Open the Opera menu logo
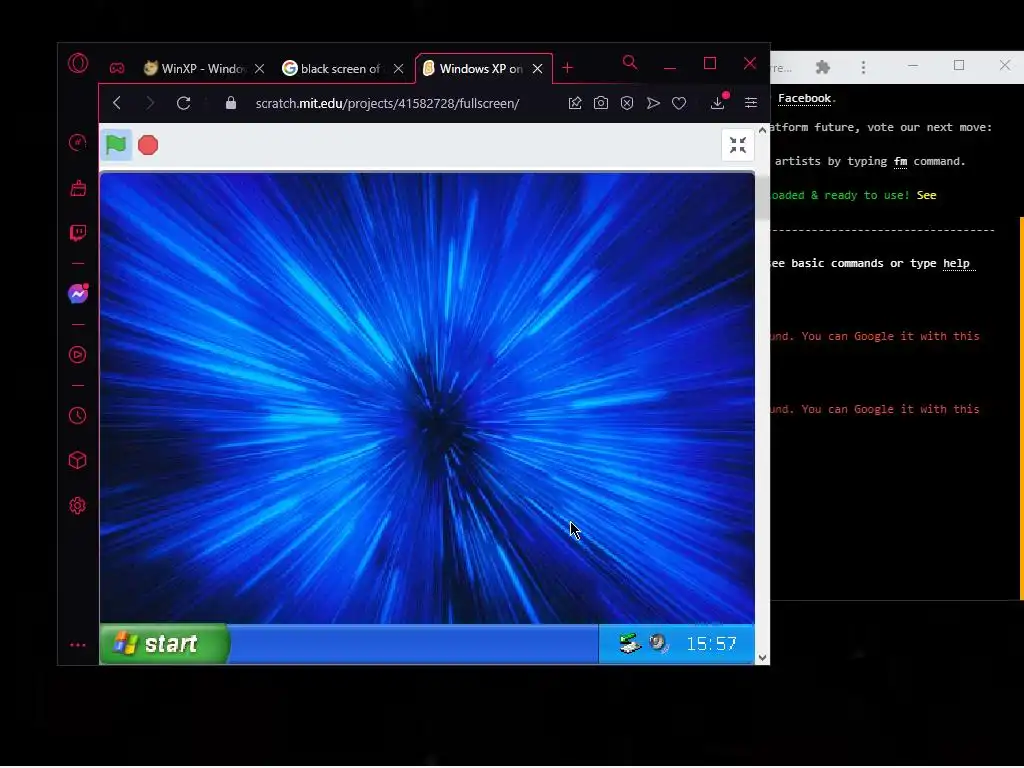Viewport: 1024px width, 768px height. click(78, 63)
